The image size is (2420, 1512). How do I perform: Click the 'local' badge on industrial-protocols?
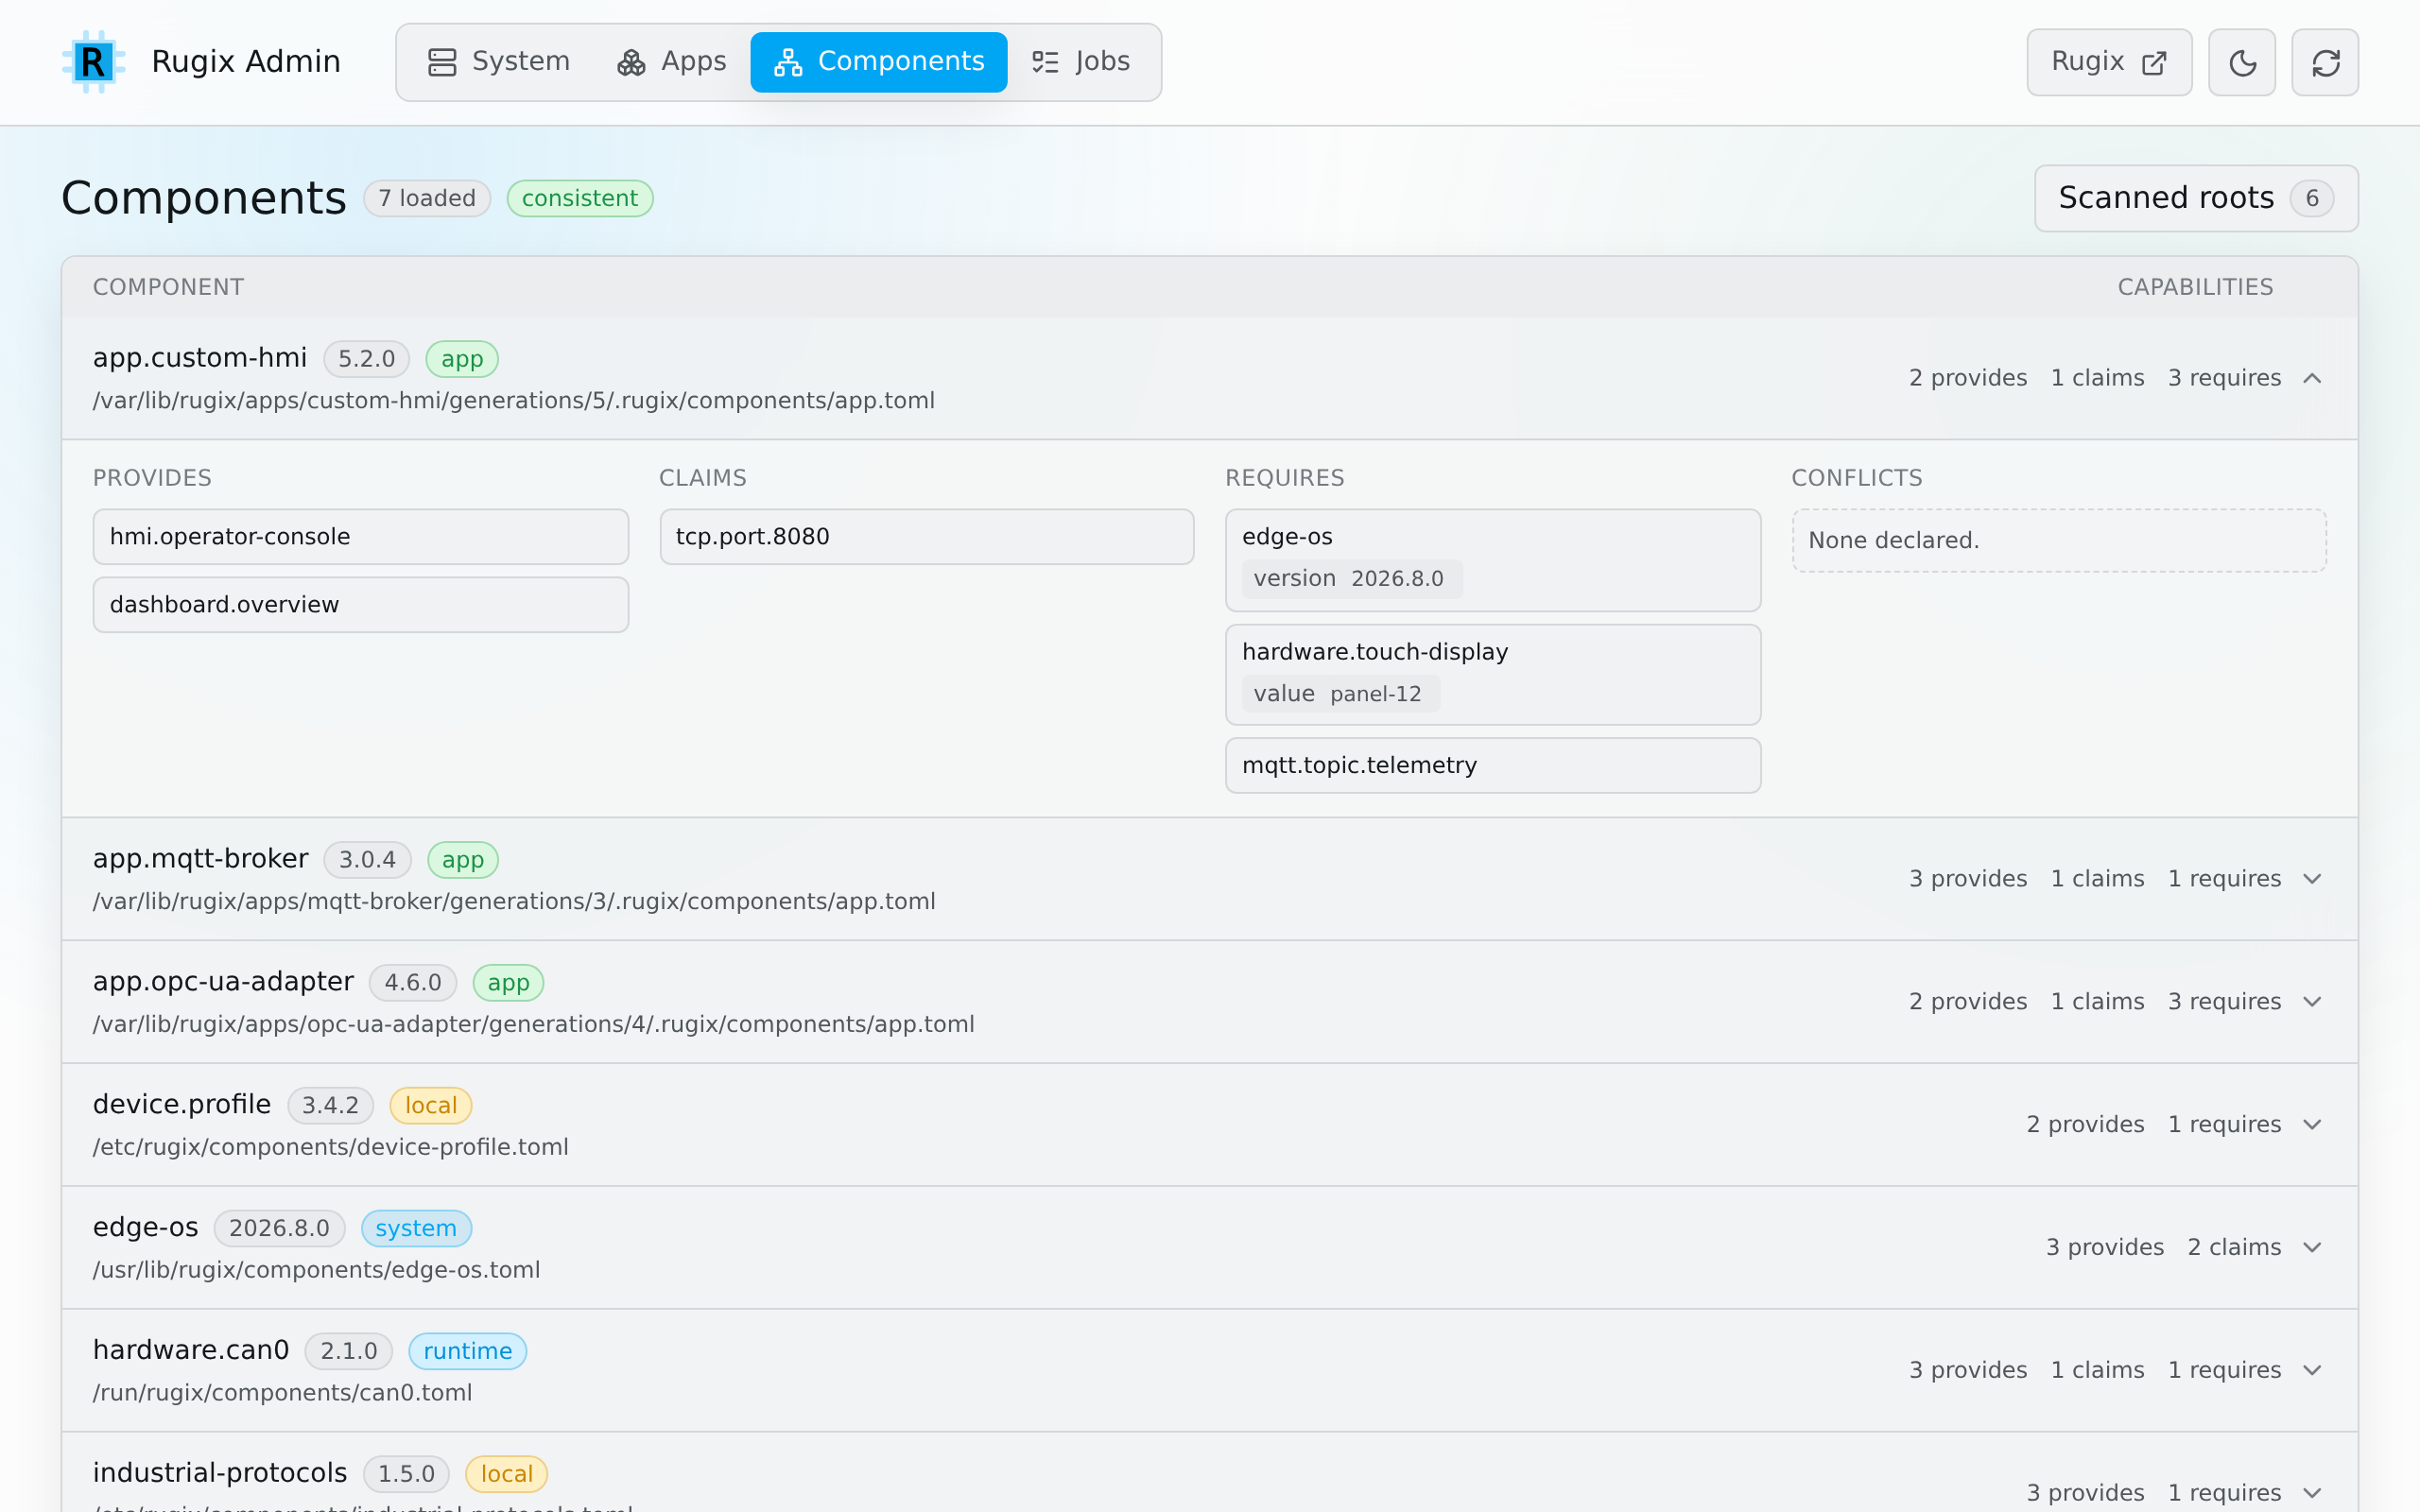[507, 1475]
